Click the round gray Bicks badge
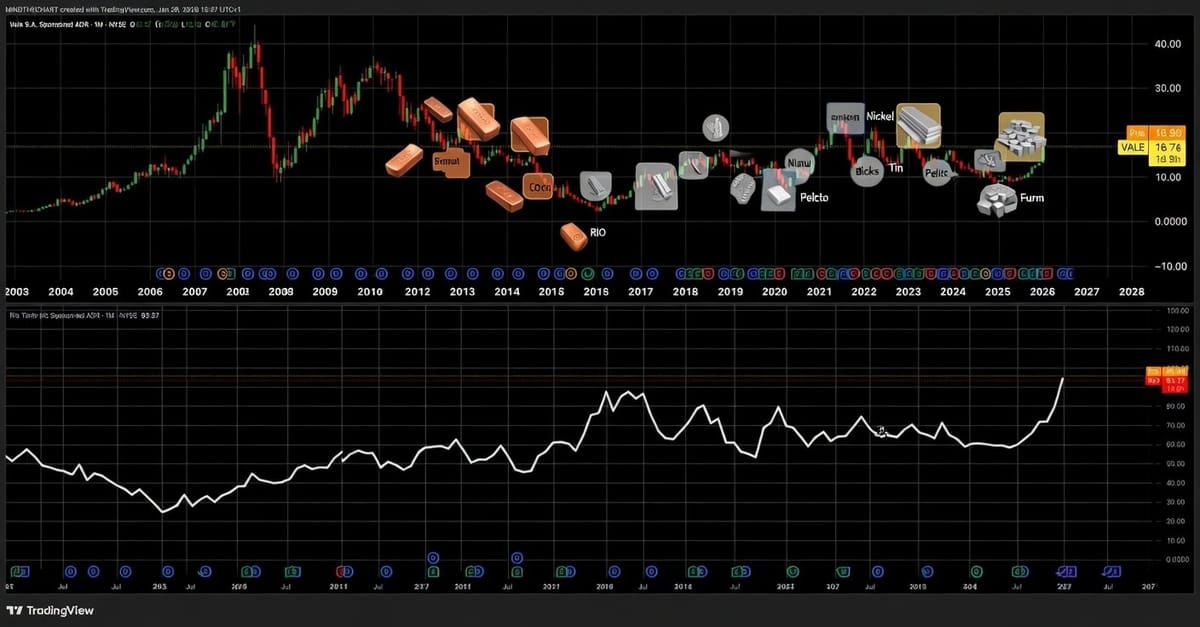Image resolution: width=1200 pixels, height=627 pixels. [867, 171]
